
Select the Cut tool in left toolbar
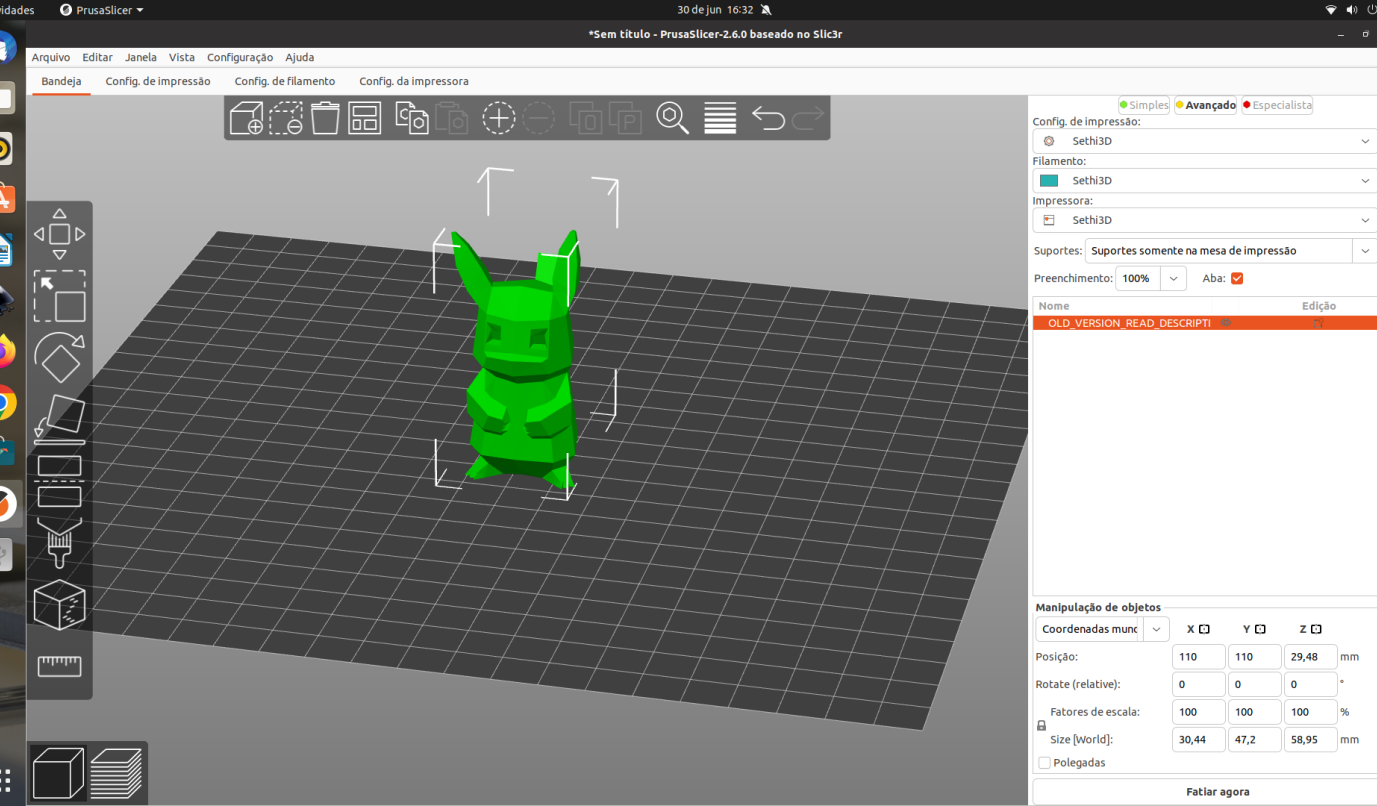pos(59,480)
